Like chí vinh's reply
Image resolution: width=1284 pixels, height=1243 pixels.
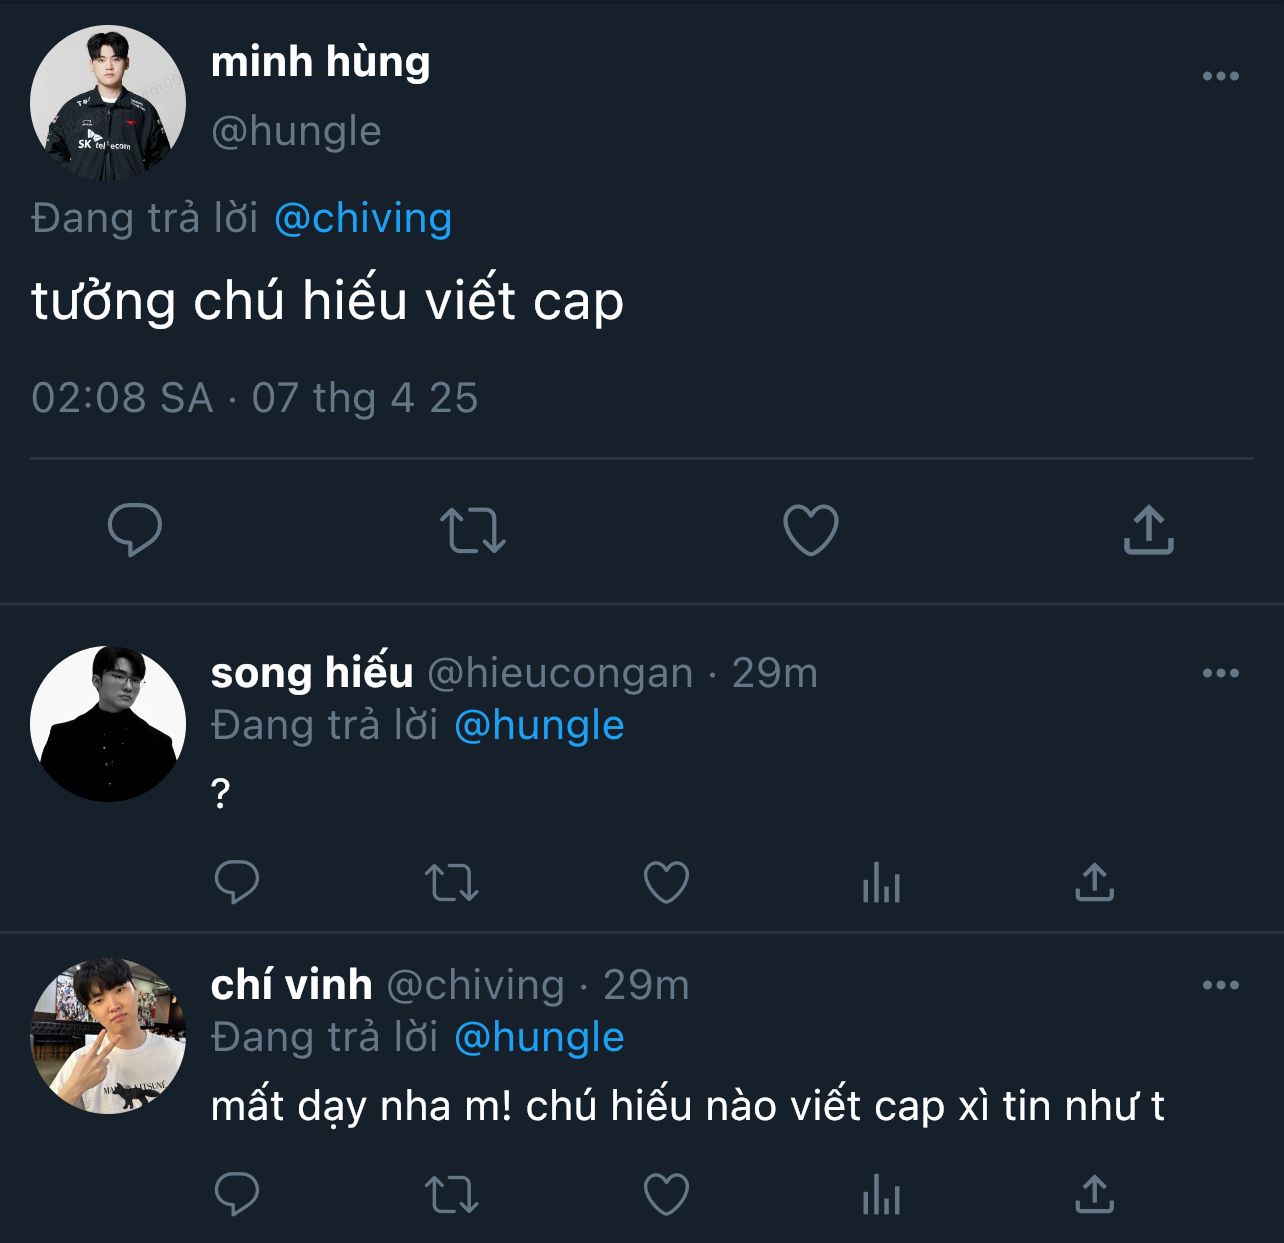click(666, 1194)
